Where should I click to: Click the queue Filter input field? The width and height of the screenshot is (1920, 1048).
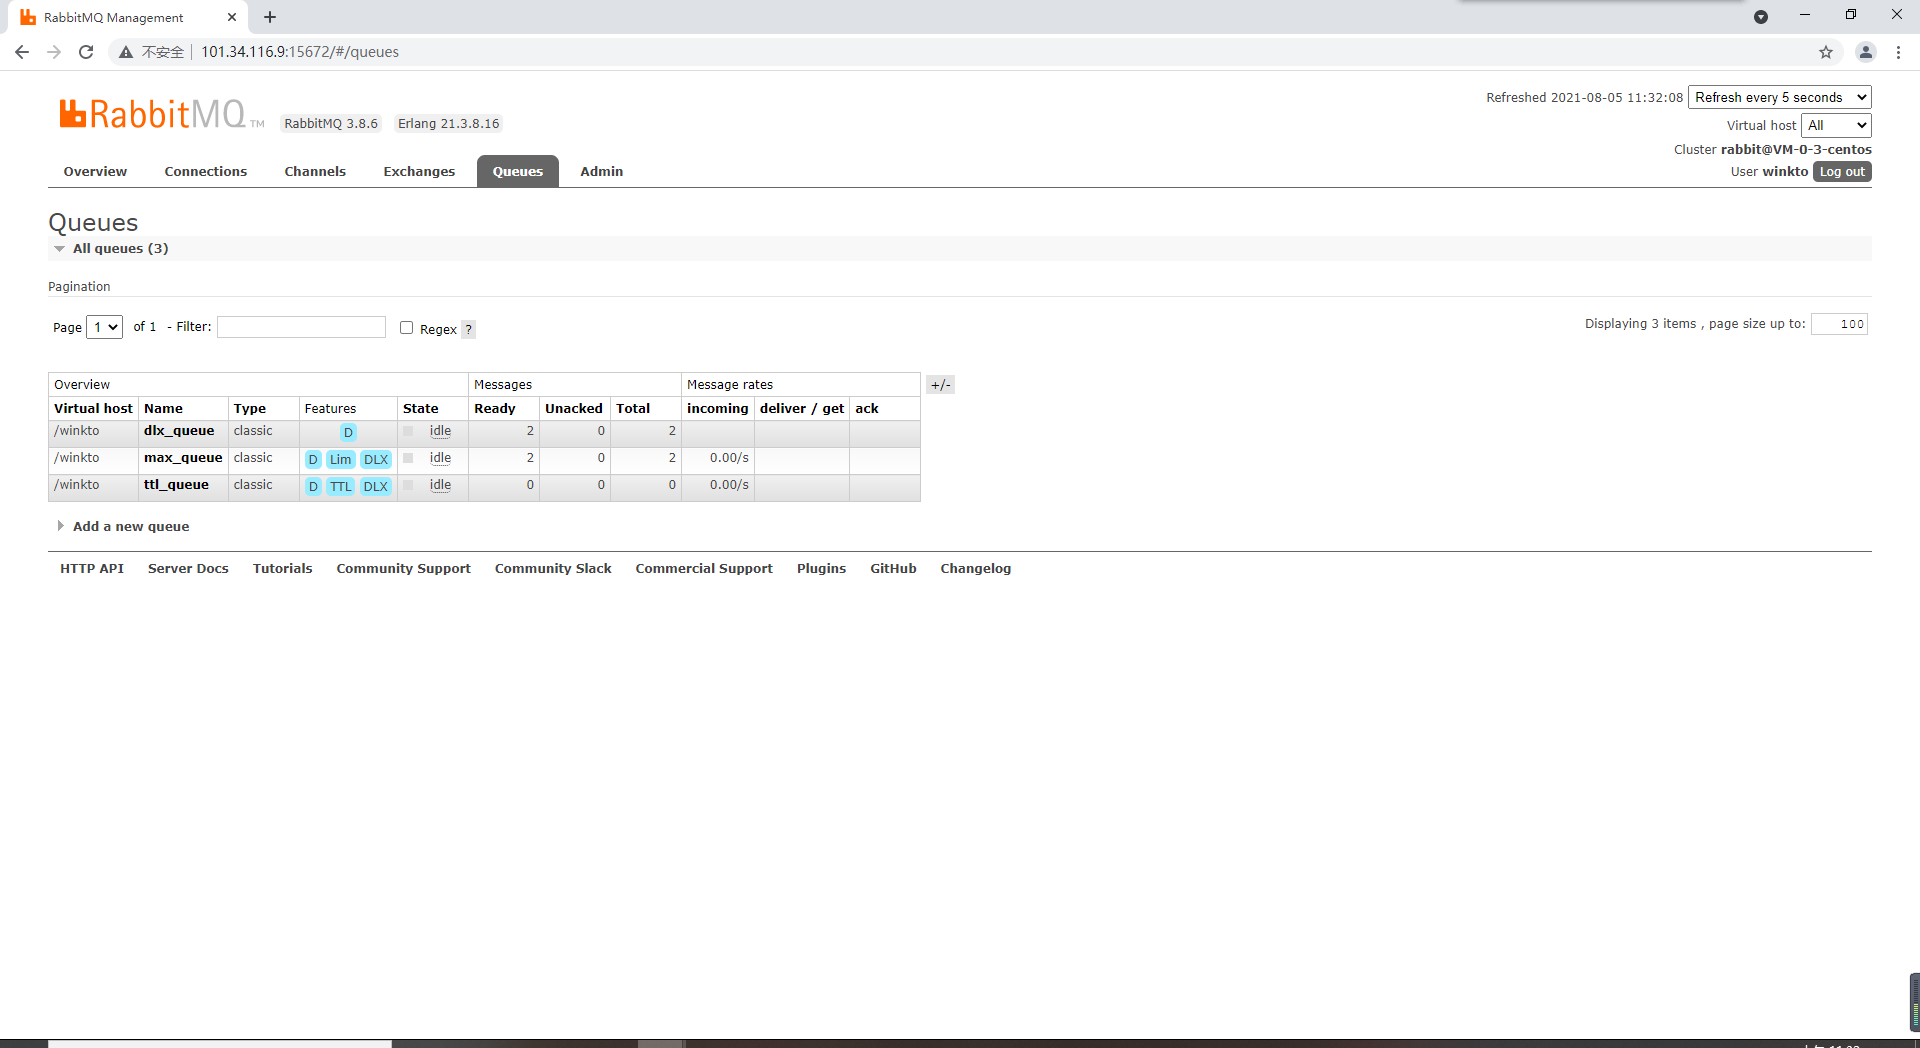tap(301, 327)
